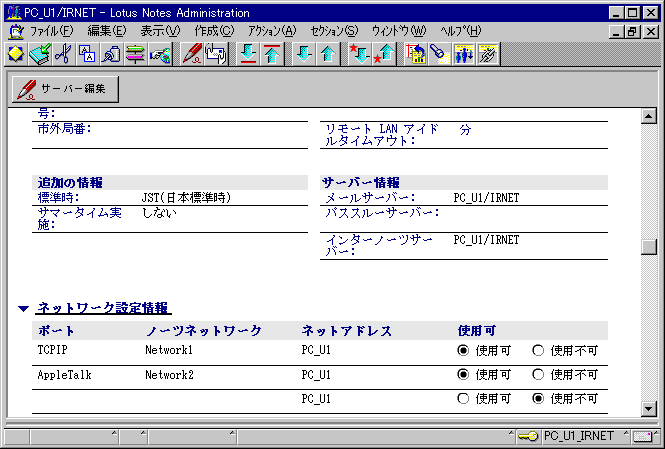The width and height of the screenshot is (665, 449).
Task: Open the third style popup in status bar
Action: point(192,436)
